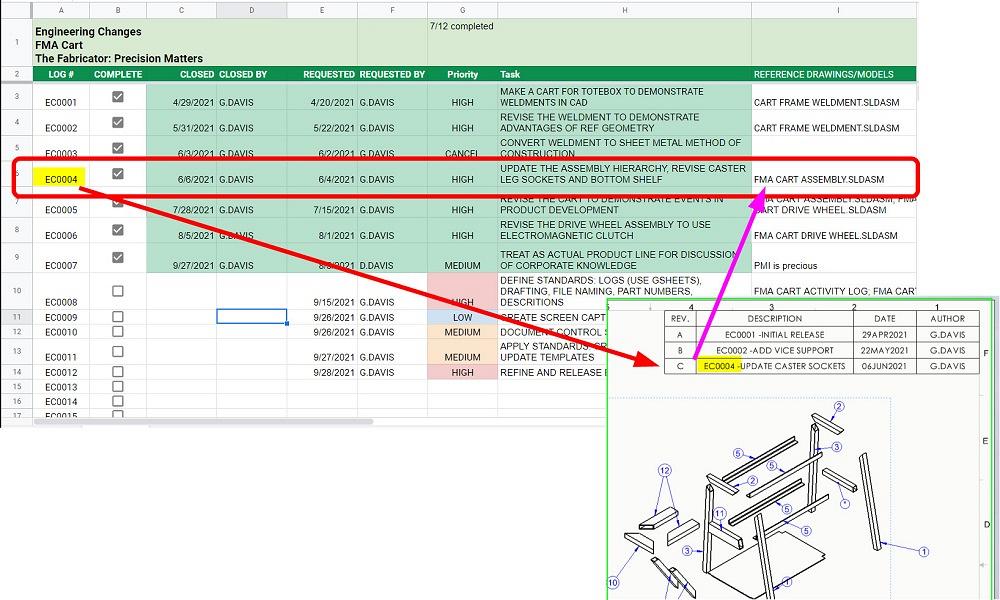
Task: Select the Priority column header cell
Action: point(462,74)
